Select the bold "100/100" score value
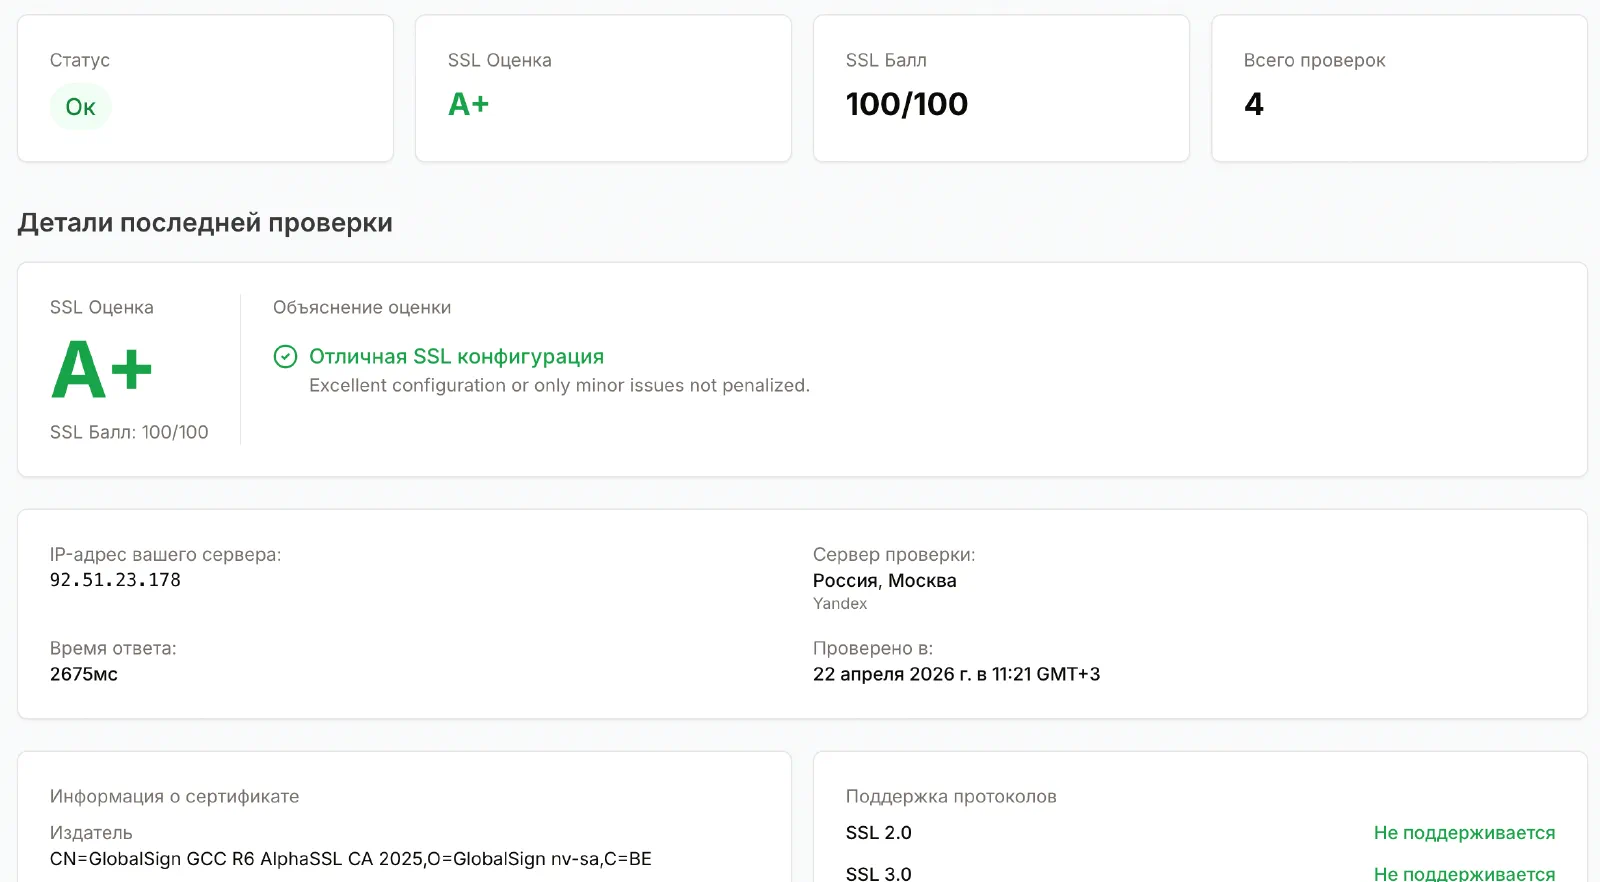 click(907, 104)
